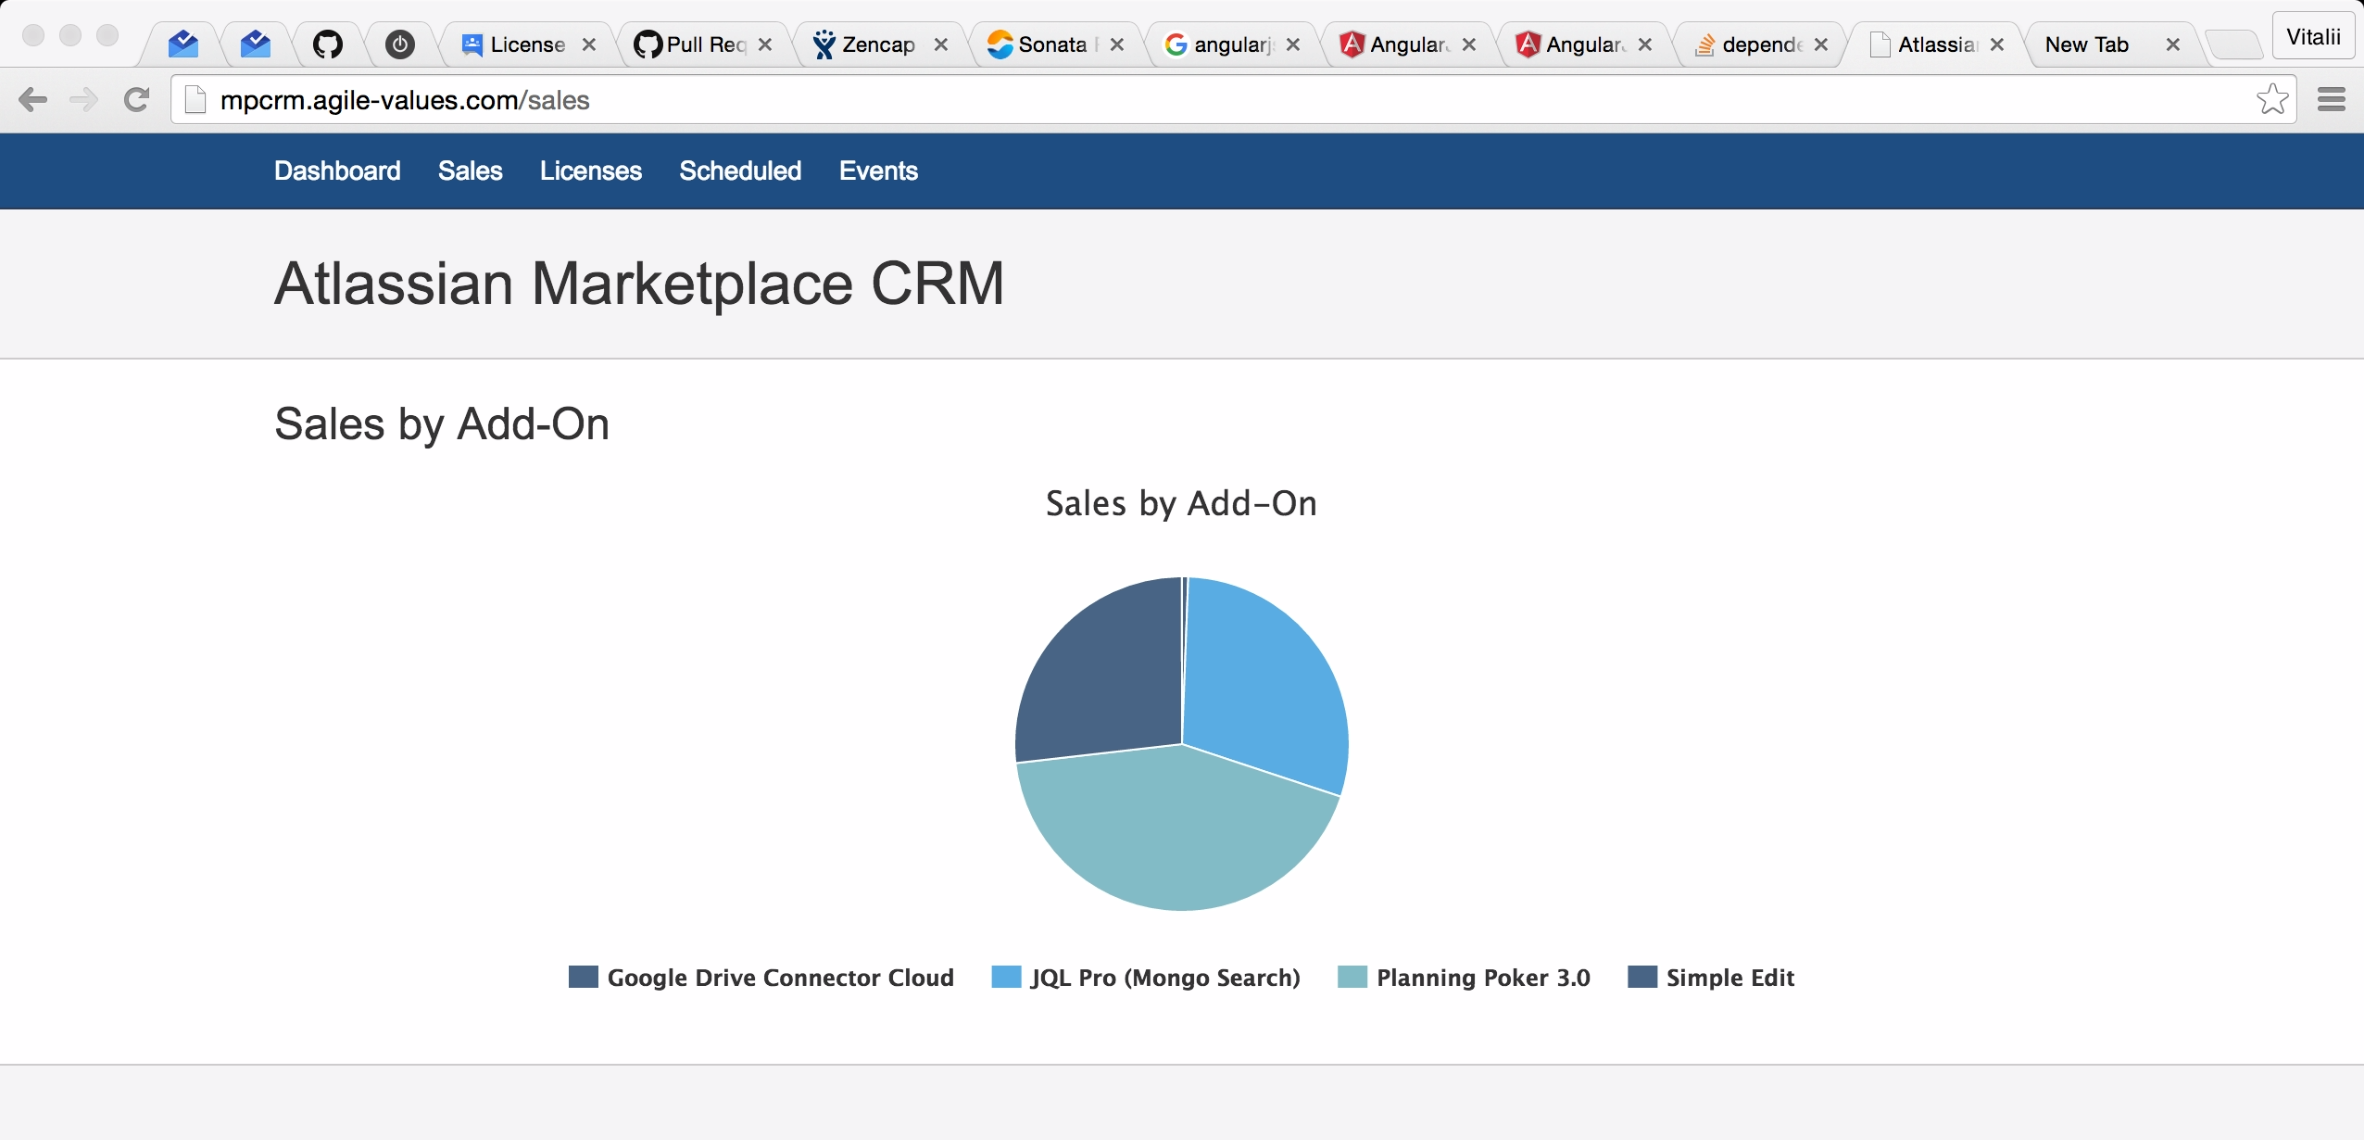This screenshot has width=2364, height=1140.
Task: Open the second pinned mail tab
Action: pos(255,44)
